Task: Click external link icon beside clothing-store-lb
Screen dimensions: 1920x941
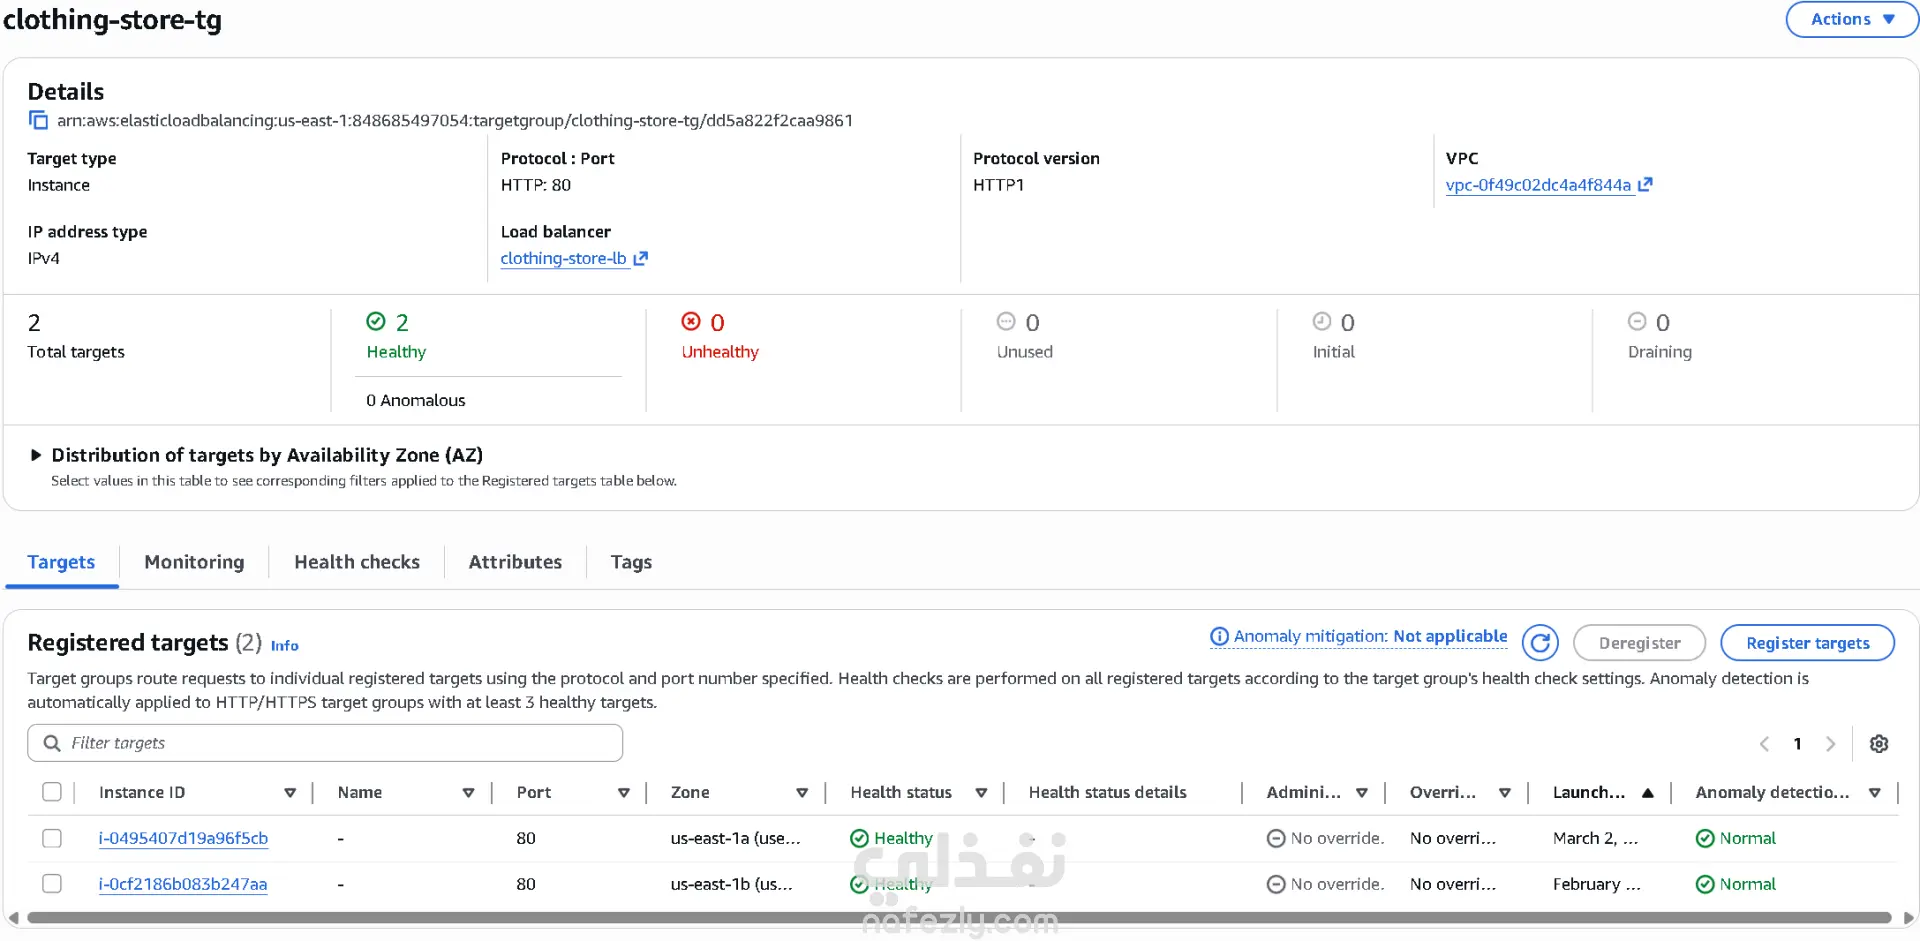Action: coord(641,258)
